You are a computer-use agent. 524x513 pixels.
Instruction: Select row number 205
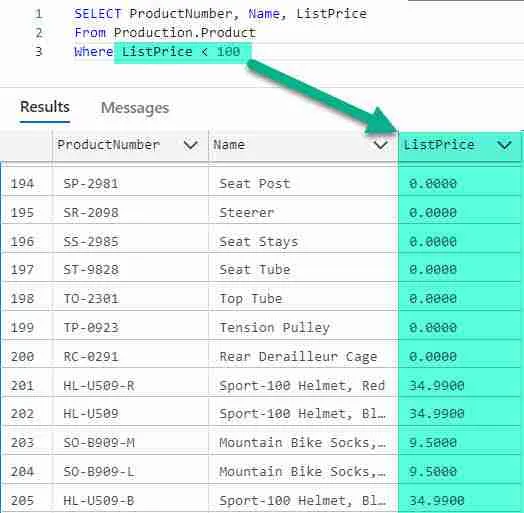pos(22,501)
